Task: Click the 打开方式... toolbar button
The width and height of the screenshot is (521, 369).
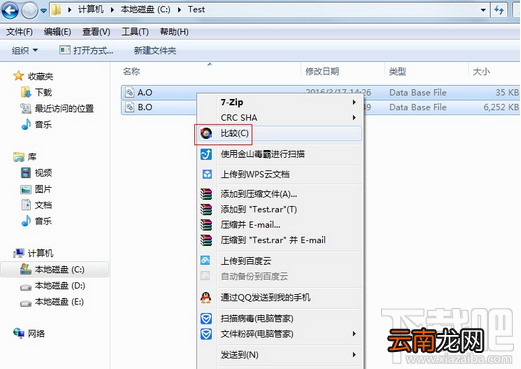Action: point(86,51)
